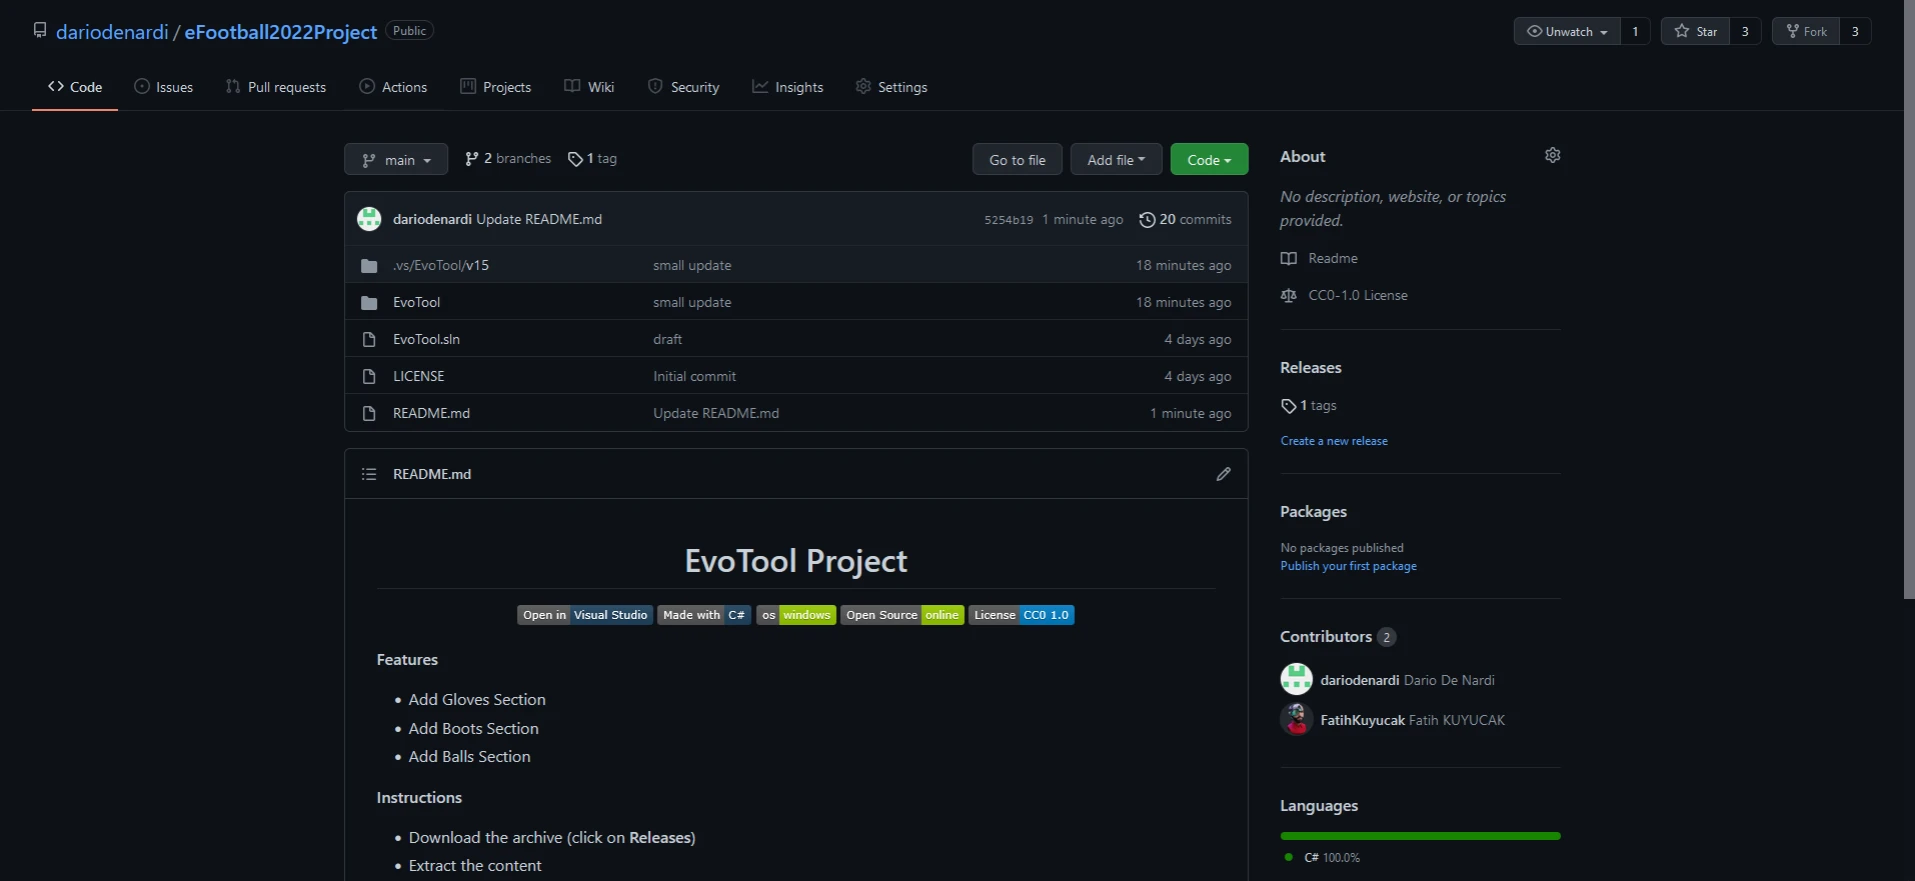Click the Open in Visual Studio badge

(585, 615)
